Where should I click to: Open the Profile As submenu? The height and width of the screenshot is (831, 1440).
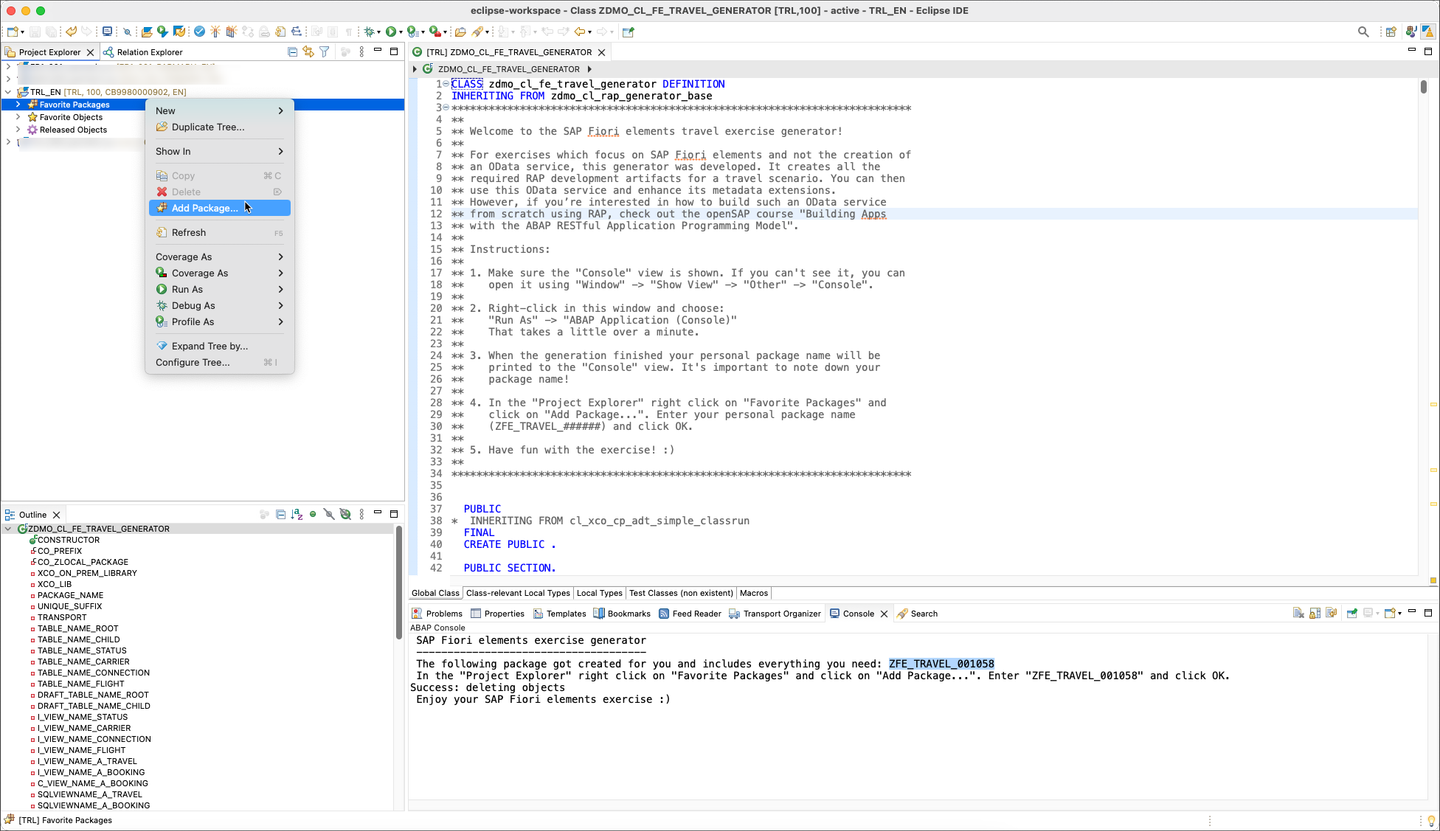coord(220,322)
